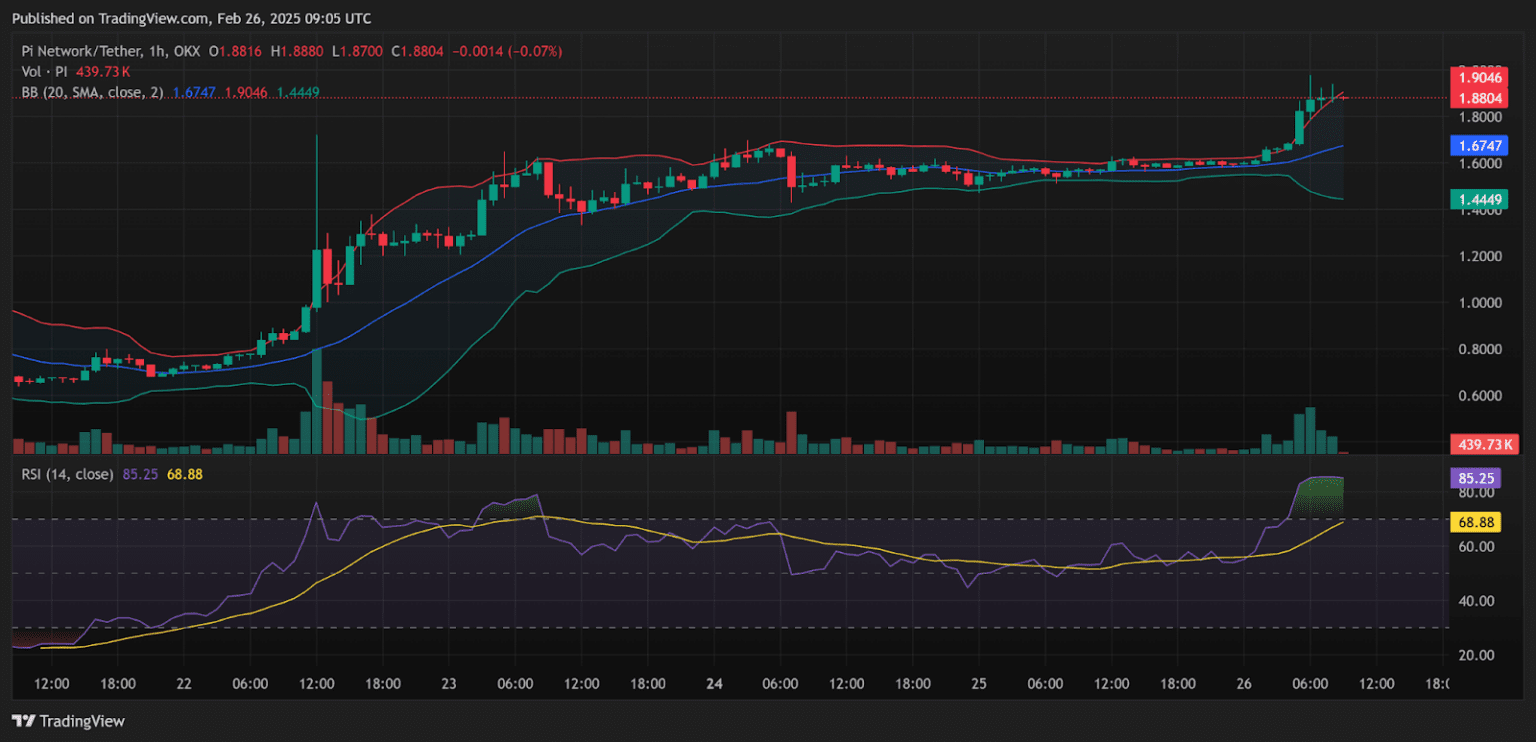Click the red 1.8804 last price badge
Screen dimensions: 1536x742
click(1480, 96)
